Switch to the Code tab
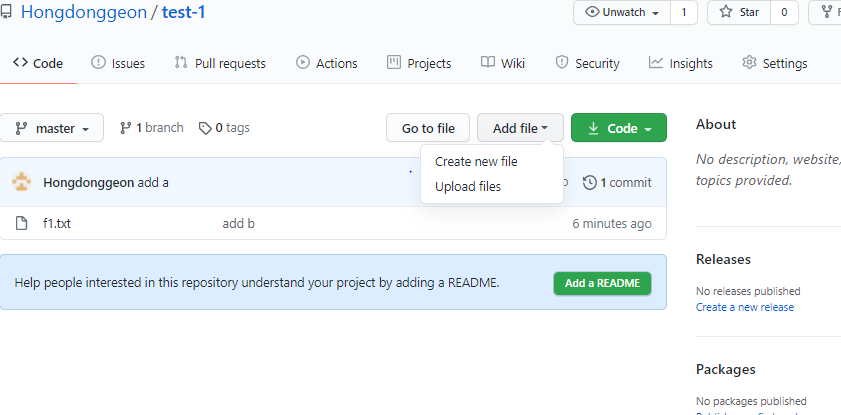Screen dimensions: 841x415 coord(38,63)
